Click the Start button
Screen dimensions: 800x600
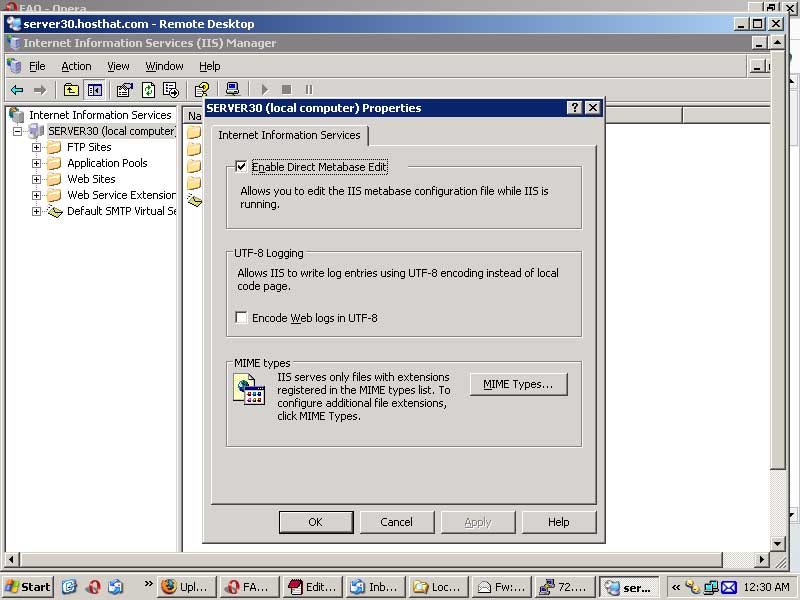coord(29,587)
